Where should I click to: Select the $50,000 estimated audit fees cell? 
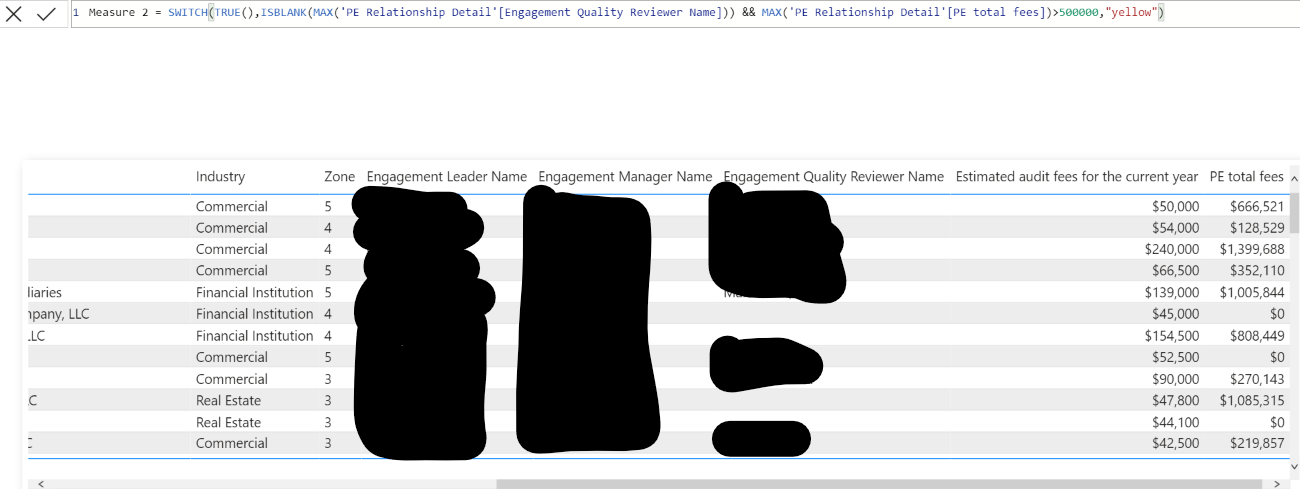coord(1175,207)
